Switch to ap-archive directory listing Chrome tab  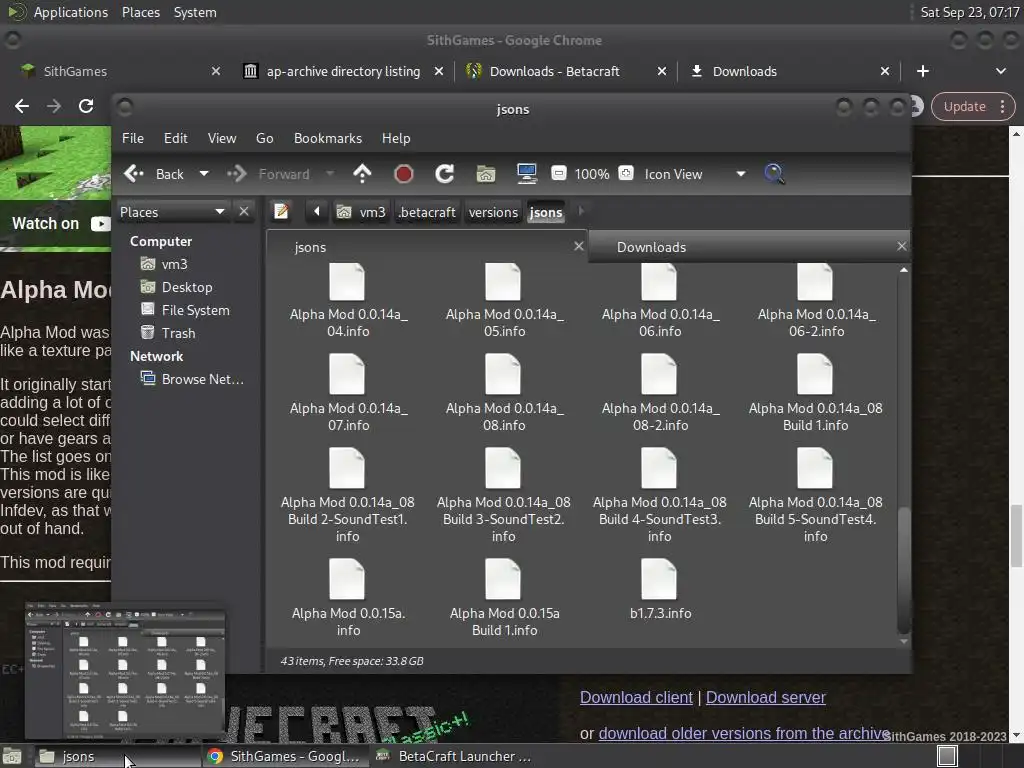tap(343, 71)
